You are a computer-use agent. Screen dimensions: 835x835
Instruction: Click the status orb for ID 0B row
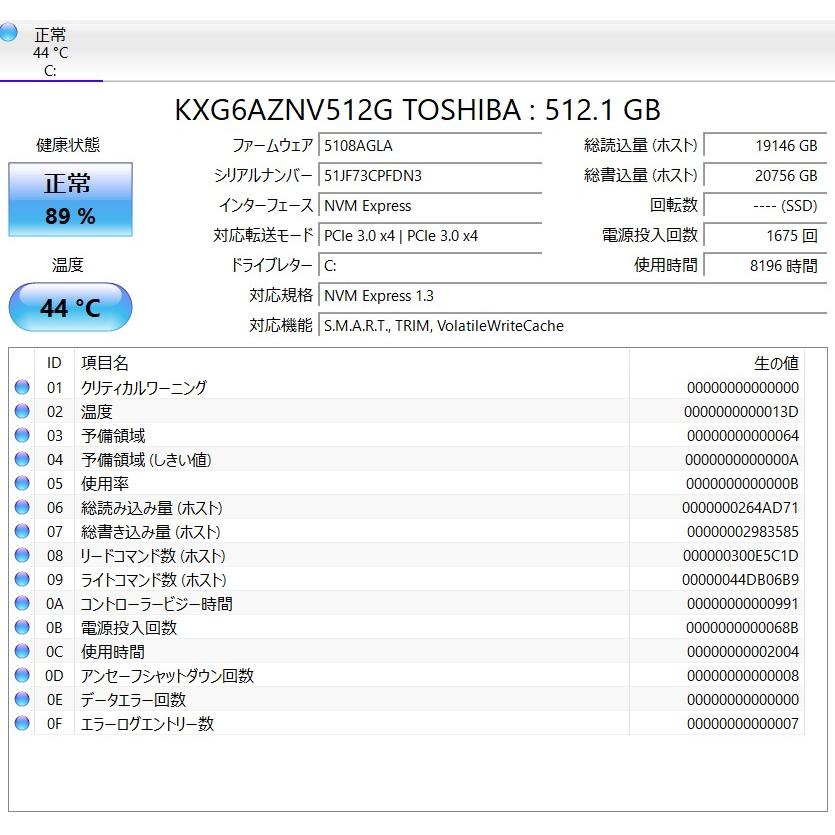coord(22,627)
